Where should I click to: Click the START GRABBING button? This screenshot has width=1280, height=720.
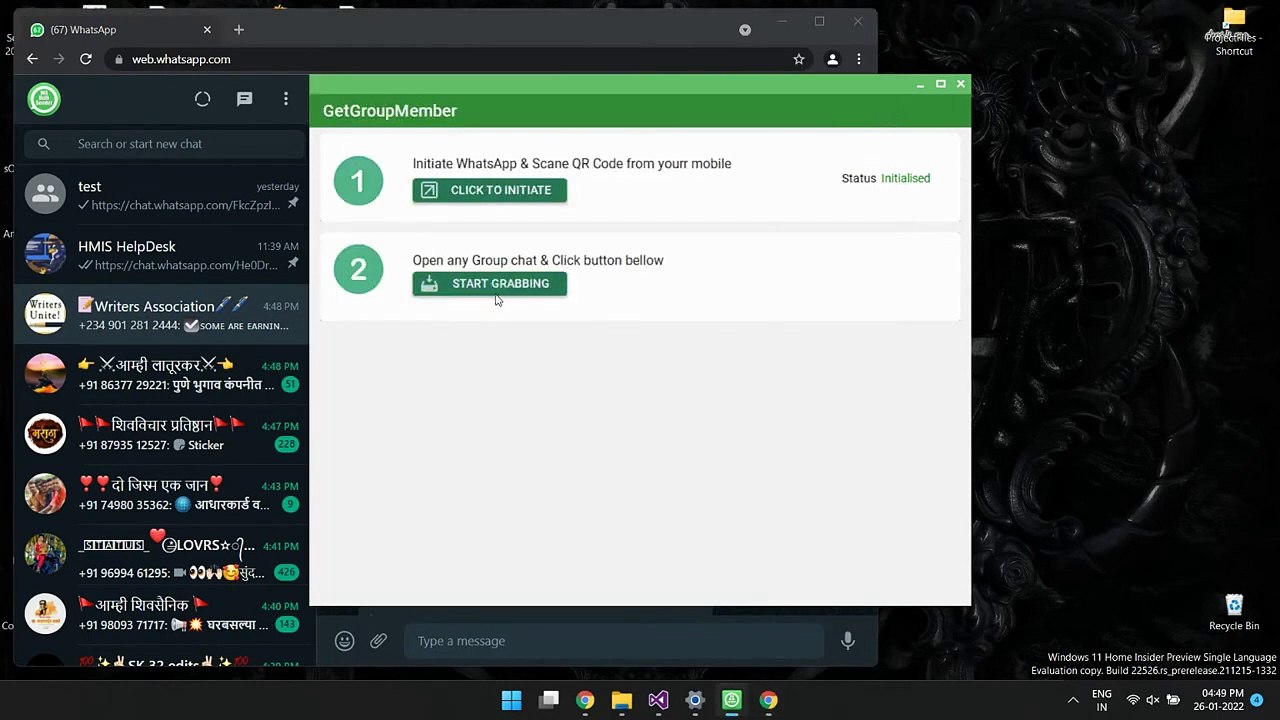[489, 284]
